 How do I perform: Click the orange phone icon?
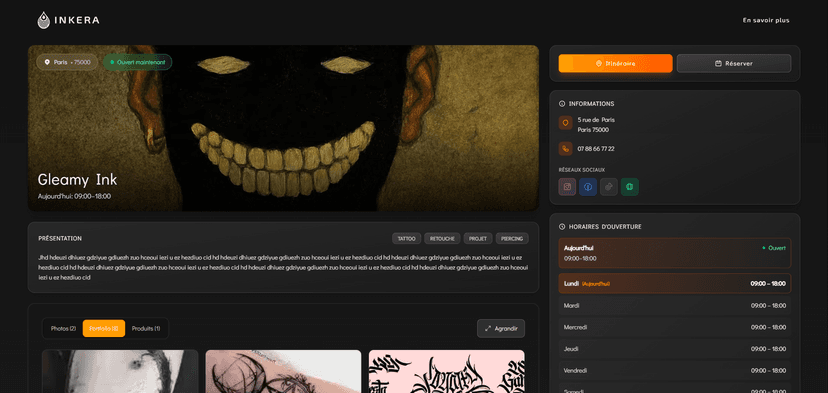[566, 149]
